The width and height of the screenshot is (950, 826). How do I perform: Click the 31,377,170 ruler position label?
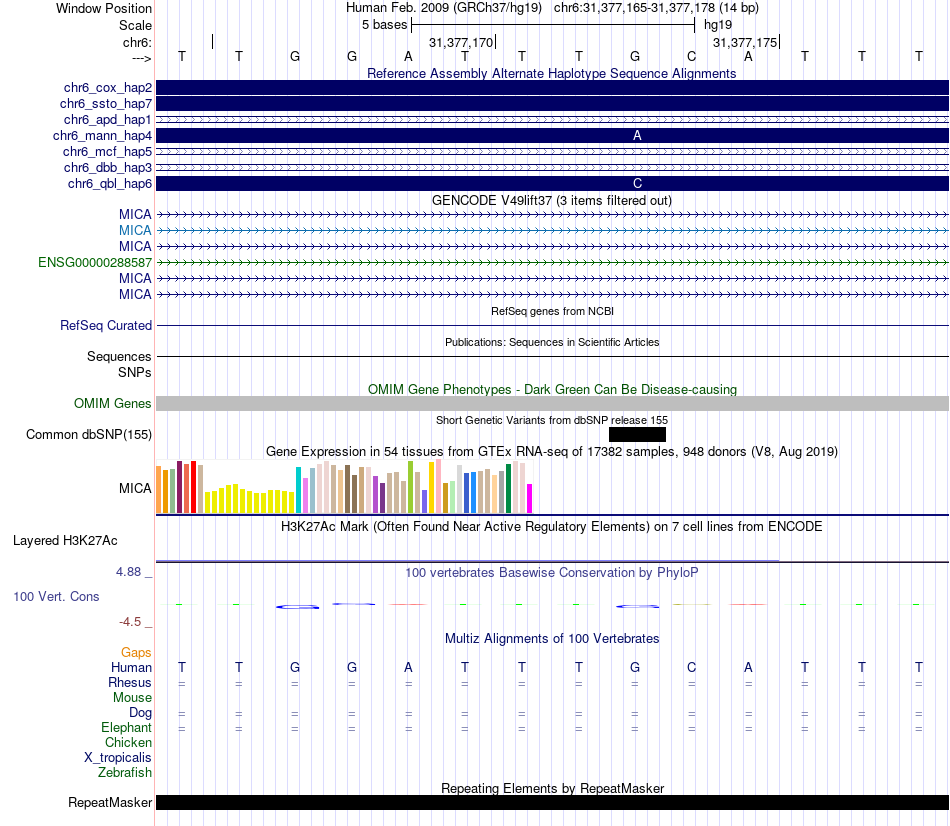point(461,42)
